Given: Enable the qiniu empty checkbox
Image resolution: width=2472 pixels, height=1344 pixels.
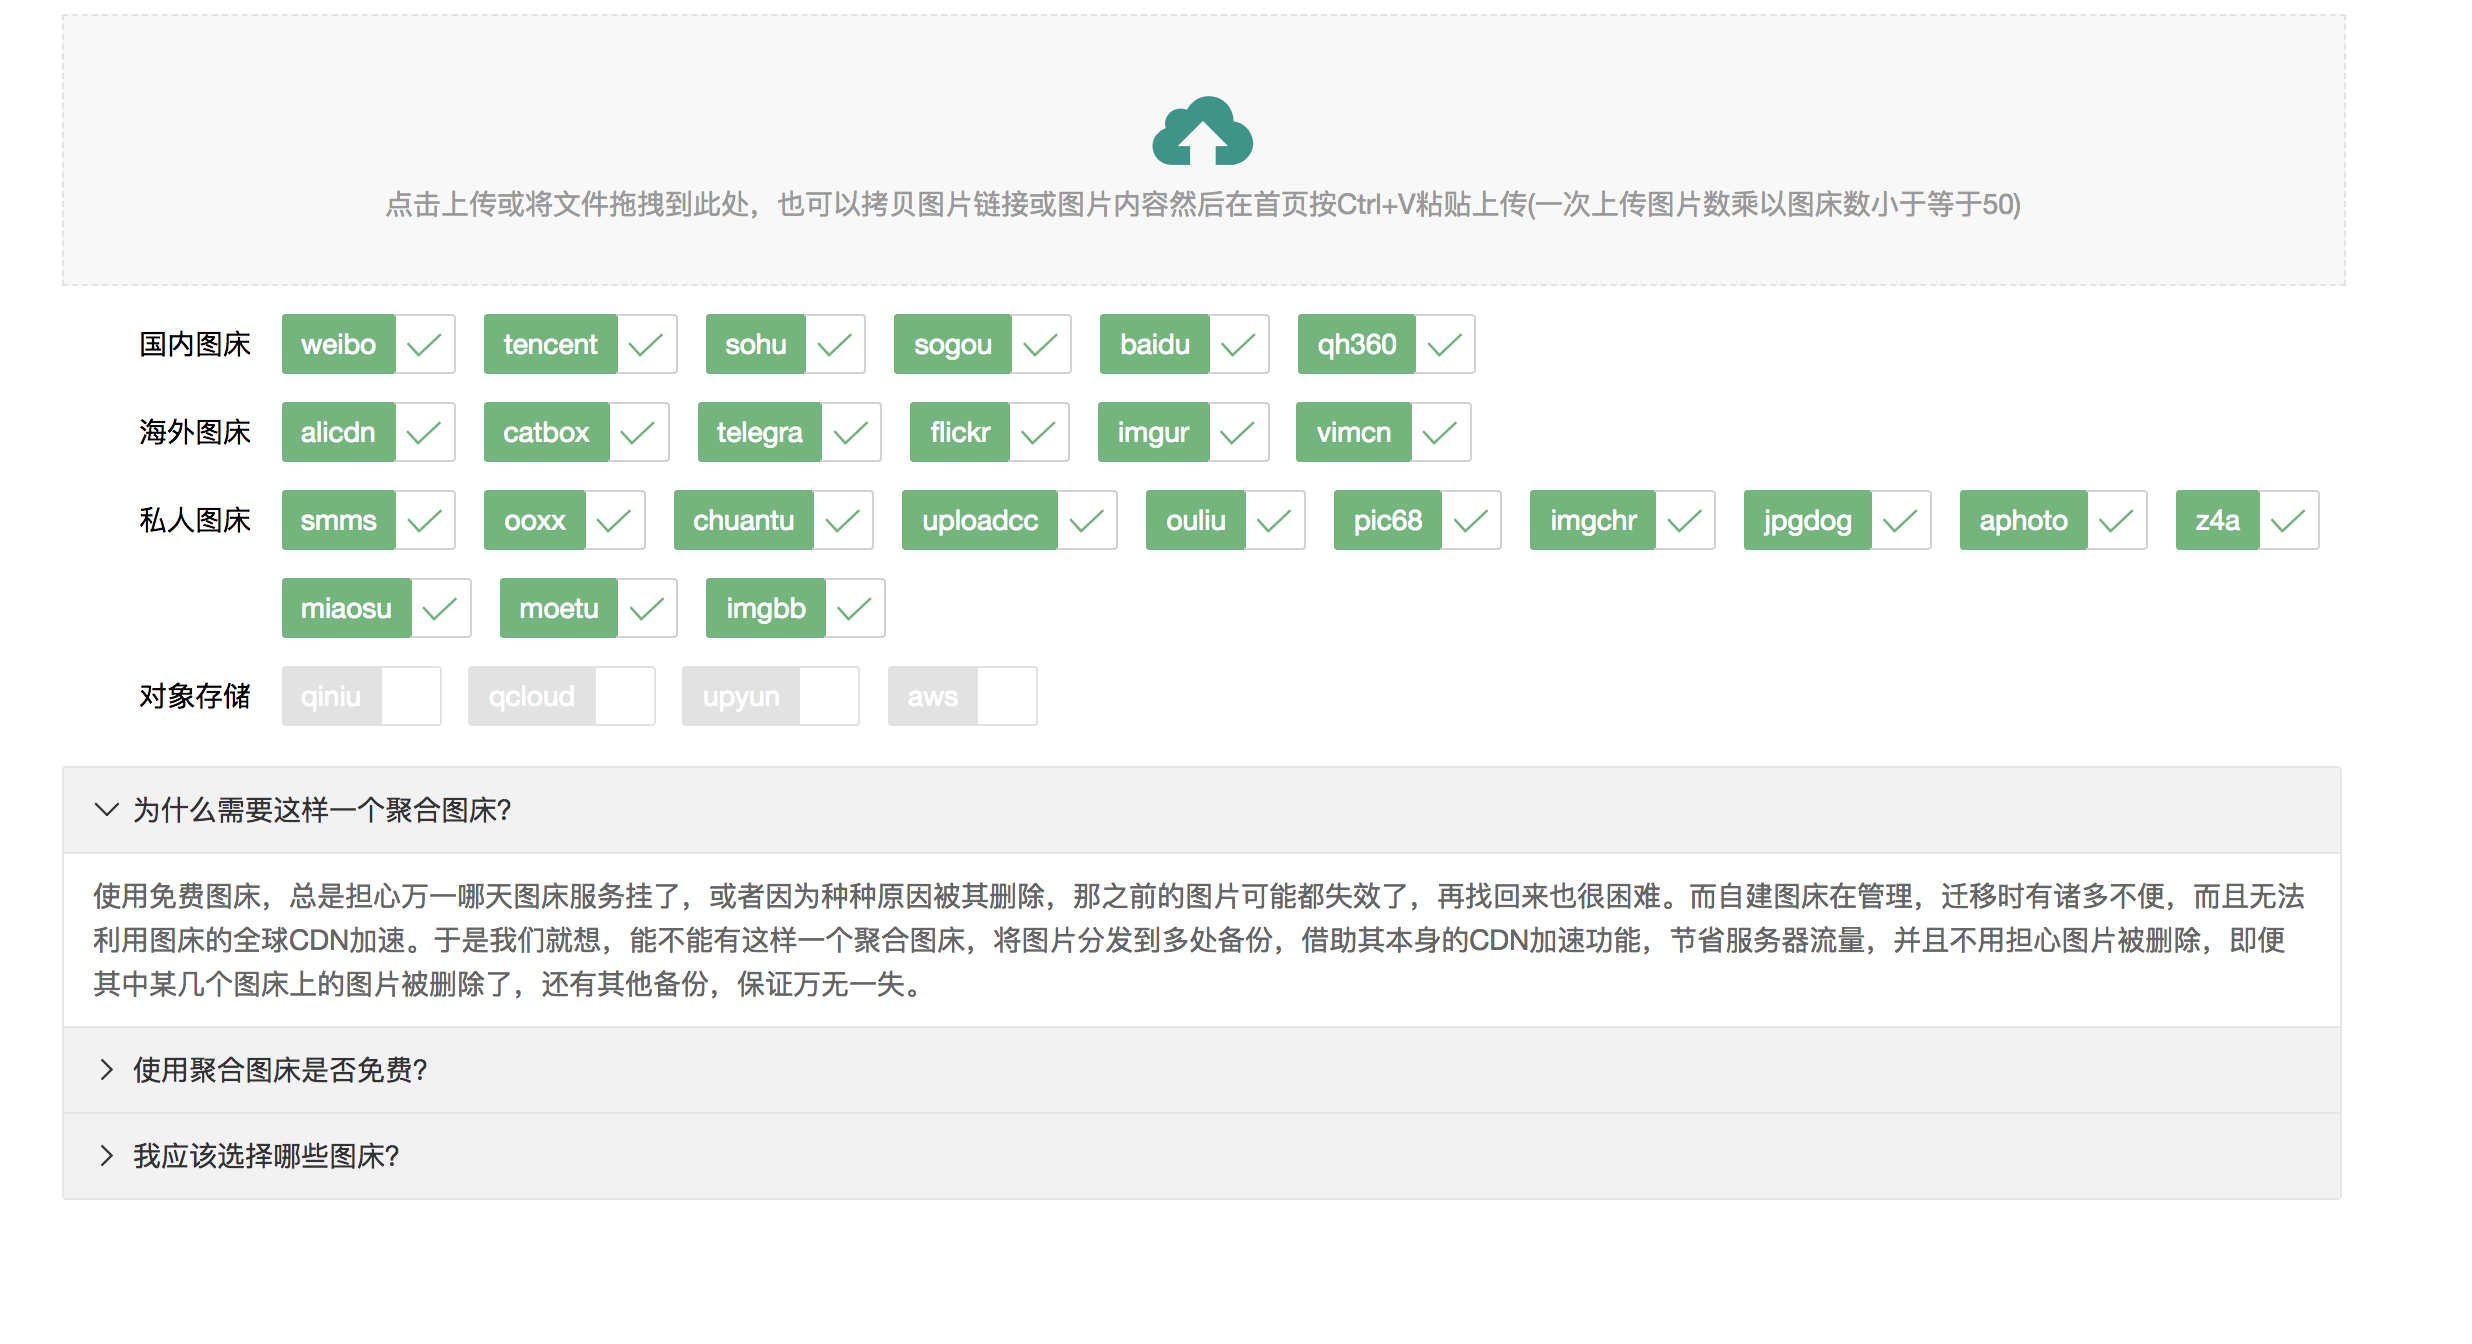Looking at the screenshot, I should (410, 696).
